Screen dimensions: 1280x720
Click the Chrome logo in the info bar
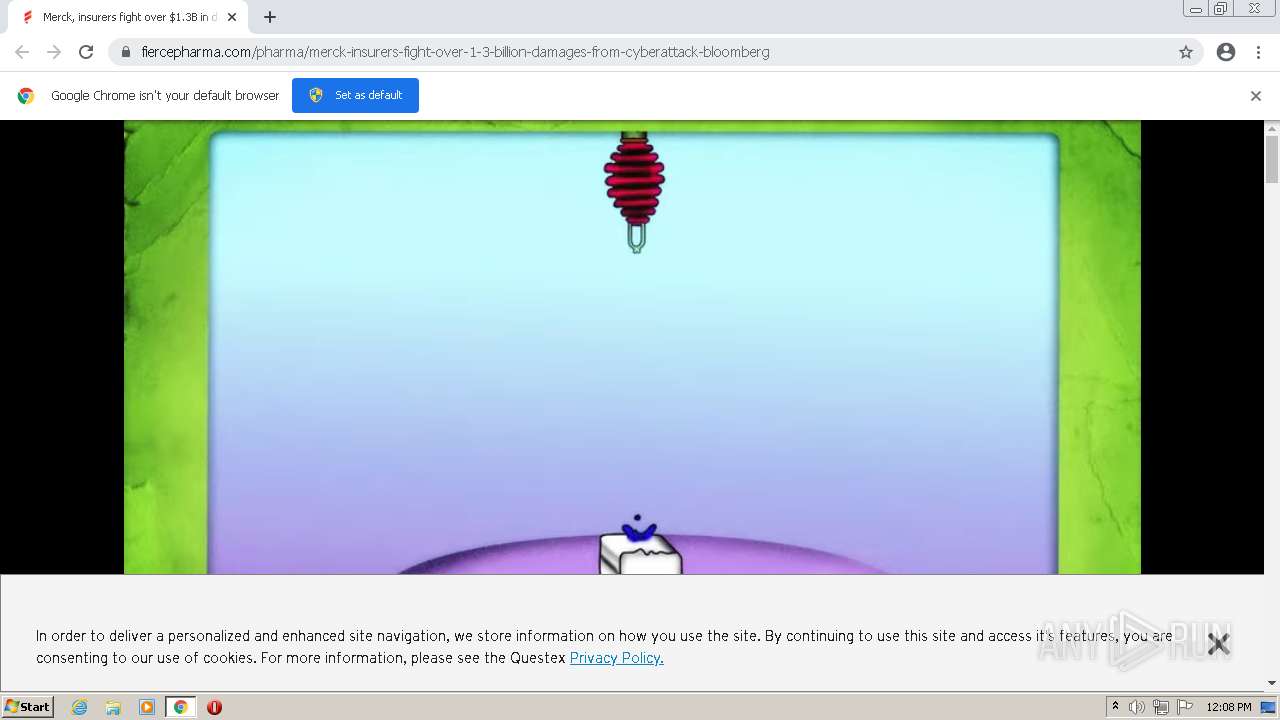(x=26, y=96)
